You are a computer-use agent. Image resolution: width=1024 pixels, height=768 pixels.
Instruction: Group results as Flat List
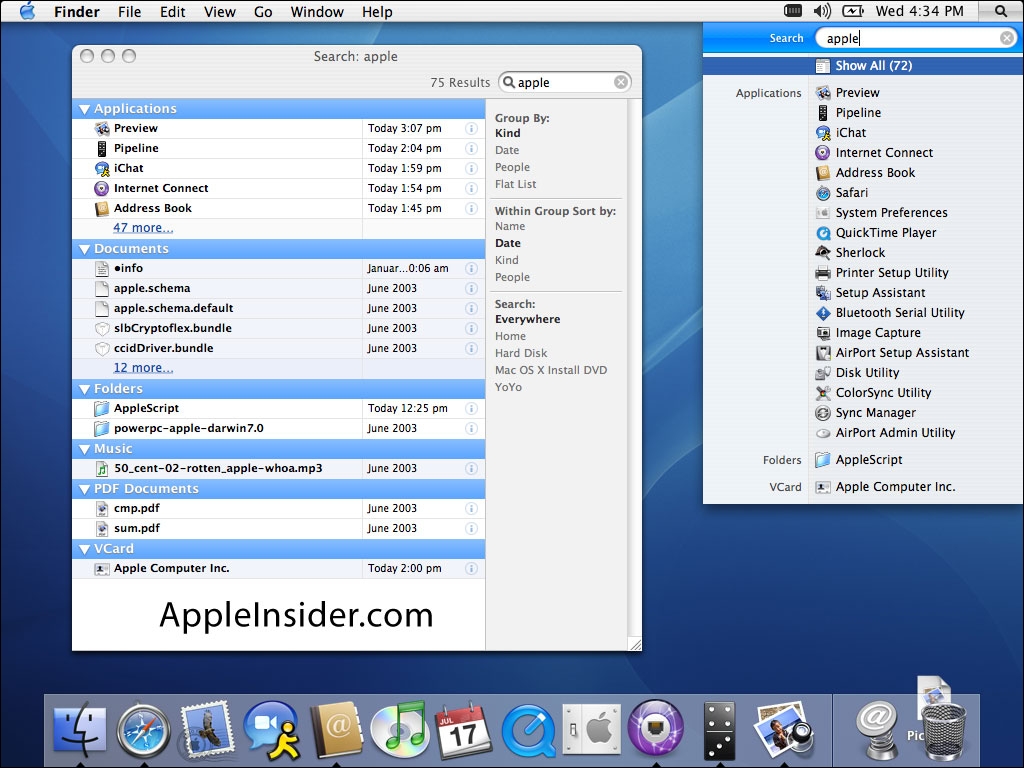point(515,184)
